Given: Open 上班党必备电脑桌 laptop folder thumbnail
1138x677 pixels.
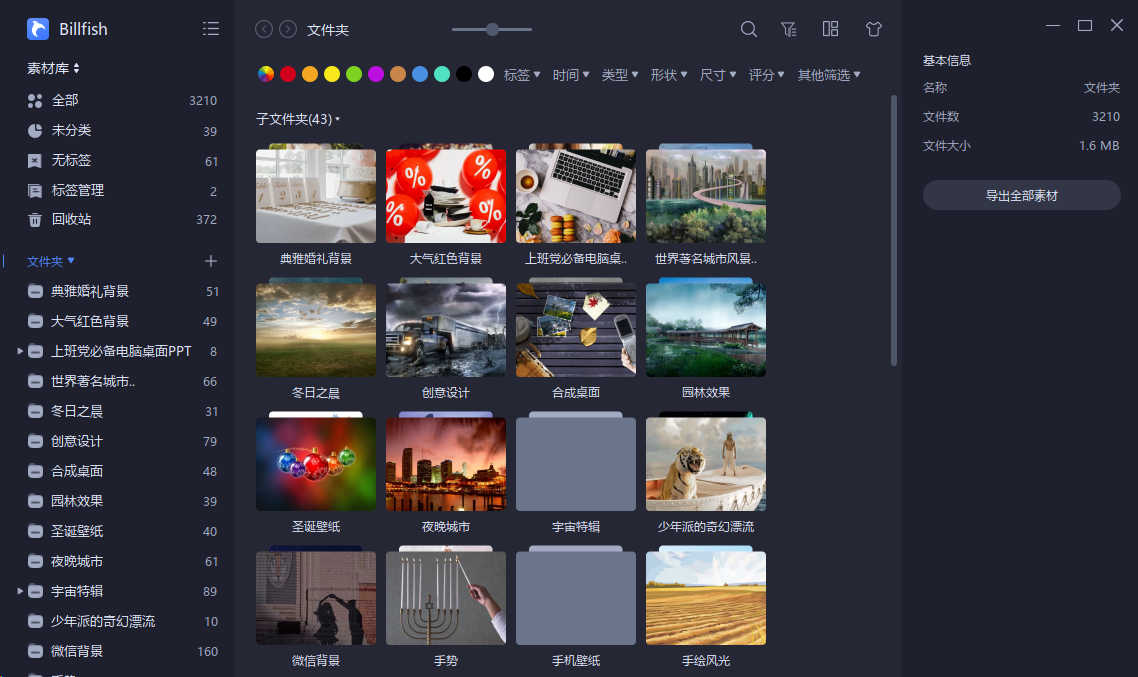Looking at the screenshot, I should [576, 194].
